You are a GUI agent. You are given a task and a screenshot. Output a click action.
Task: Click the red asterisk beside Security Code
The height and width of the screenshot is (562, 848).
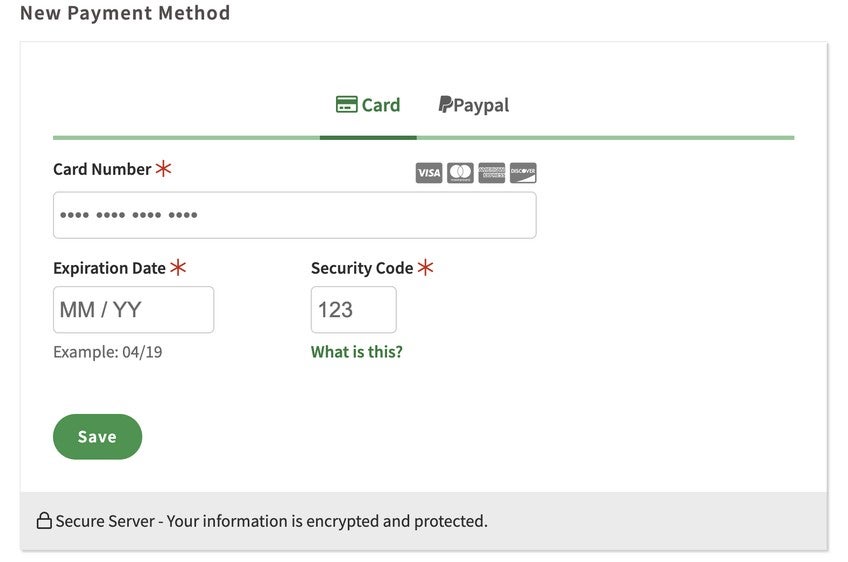coord(426,268)
